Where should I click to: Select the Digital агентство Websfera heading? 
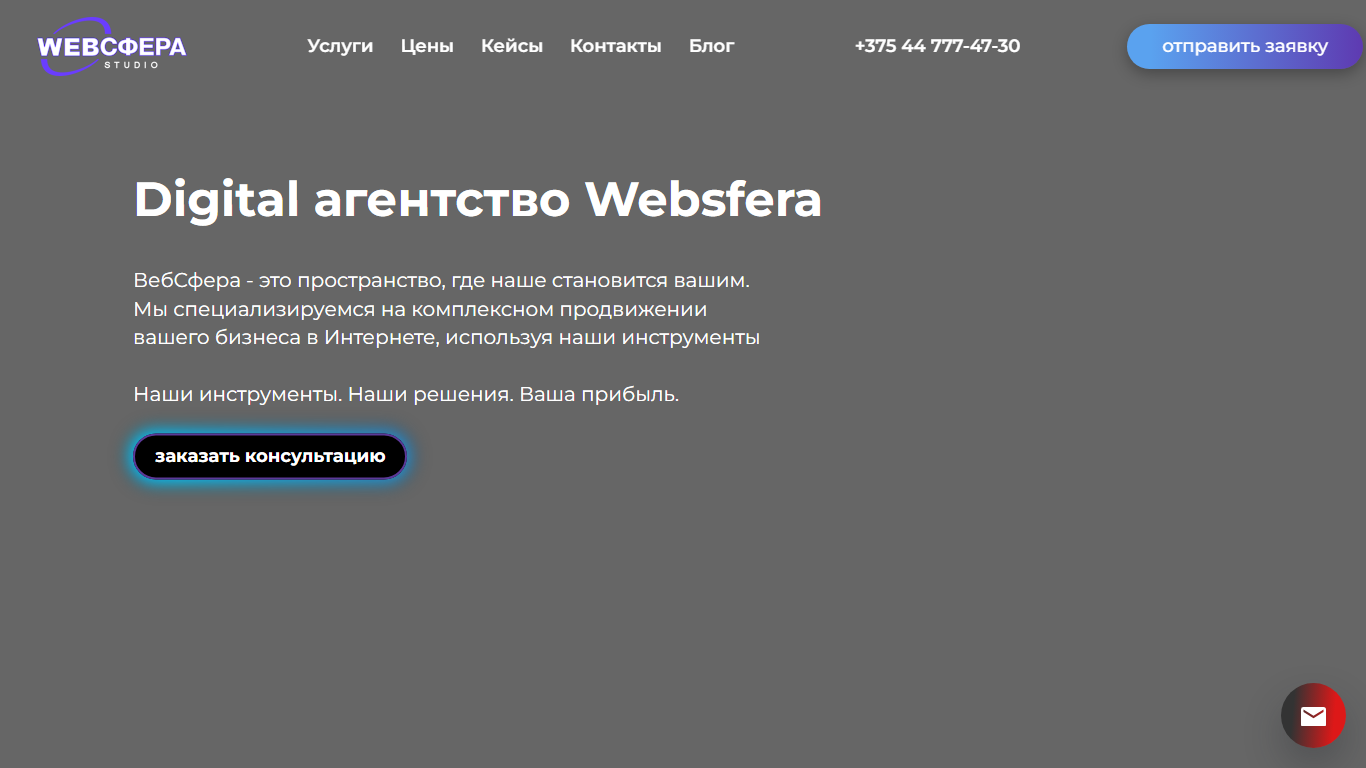click(x=478, y=199)
